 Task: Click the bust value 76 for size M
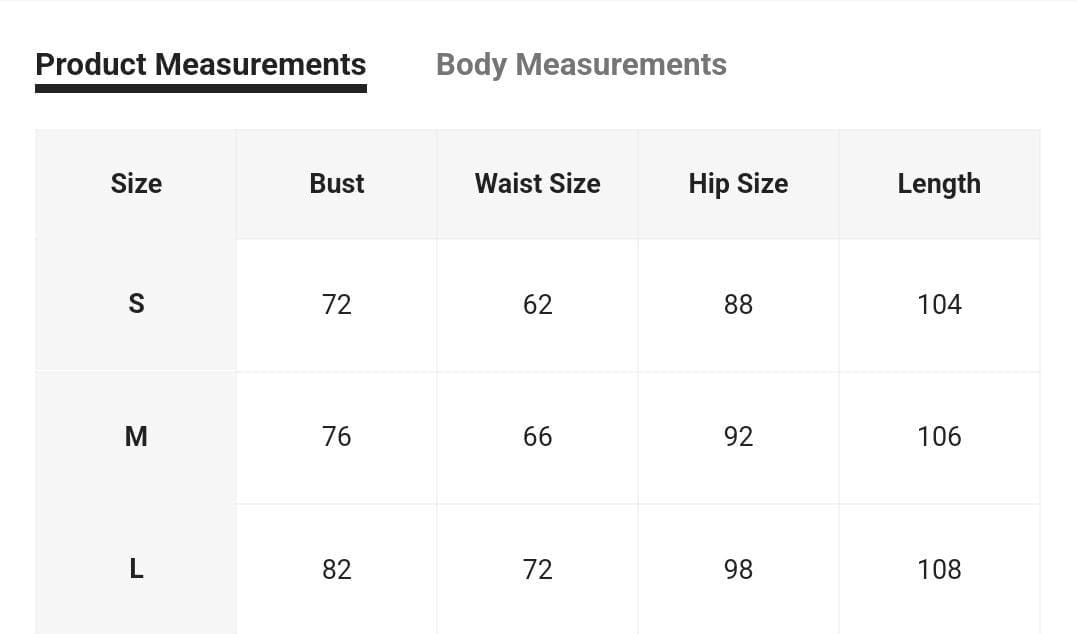(x=337, y=436)
